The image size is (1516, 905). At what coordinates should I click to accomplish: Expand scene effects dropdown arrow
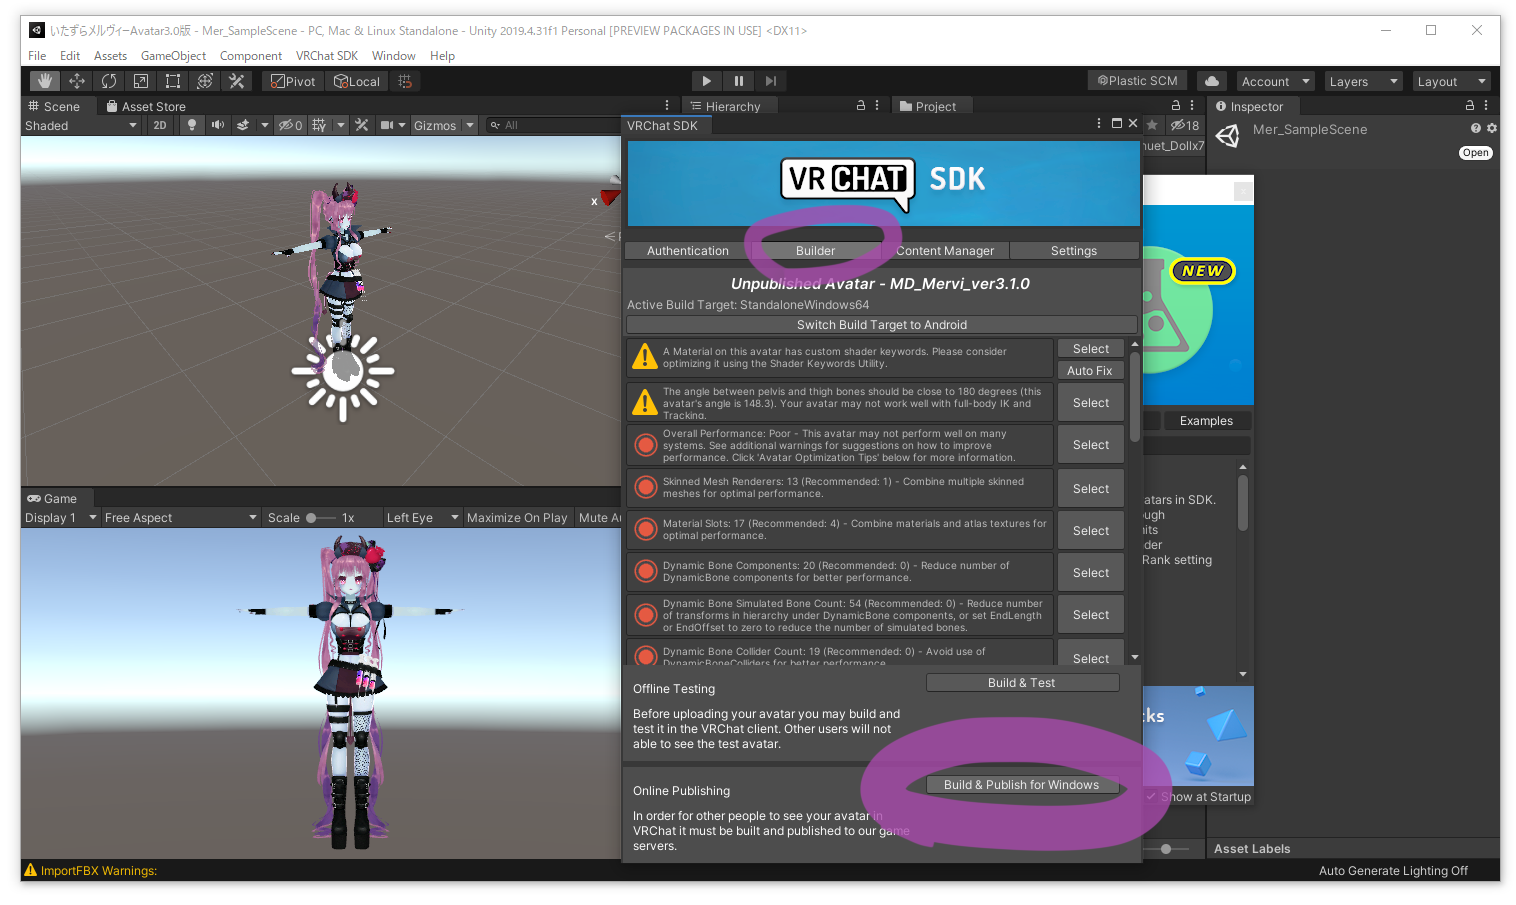(x=264, y=125)
